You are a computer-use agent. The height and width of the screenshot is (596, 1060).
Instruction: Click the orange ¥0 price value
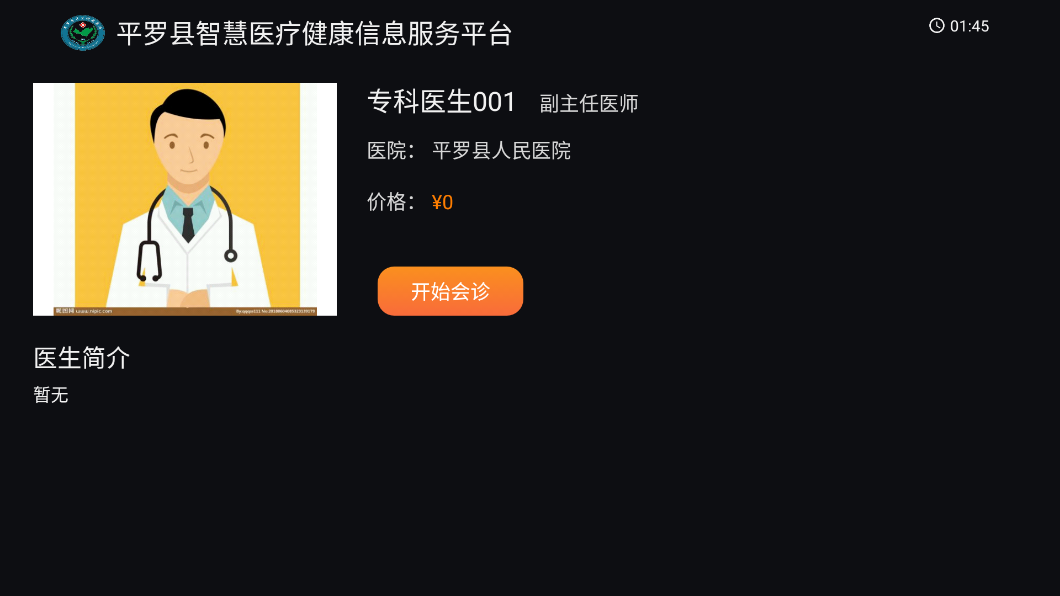pos(442,202)
